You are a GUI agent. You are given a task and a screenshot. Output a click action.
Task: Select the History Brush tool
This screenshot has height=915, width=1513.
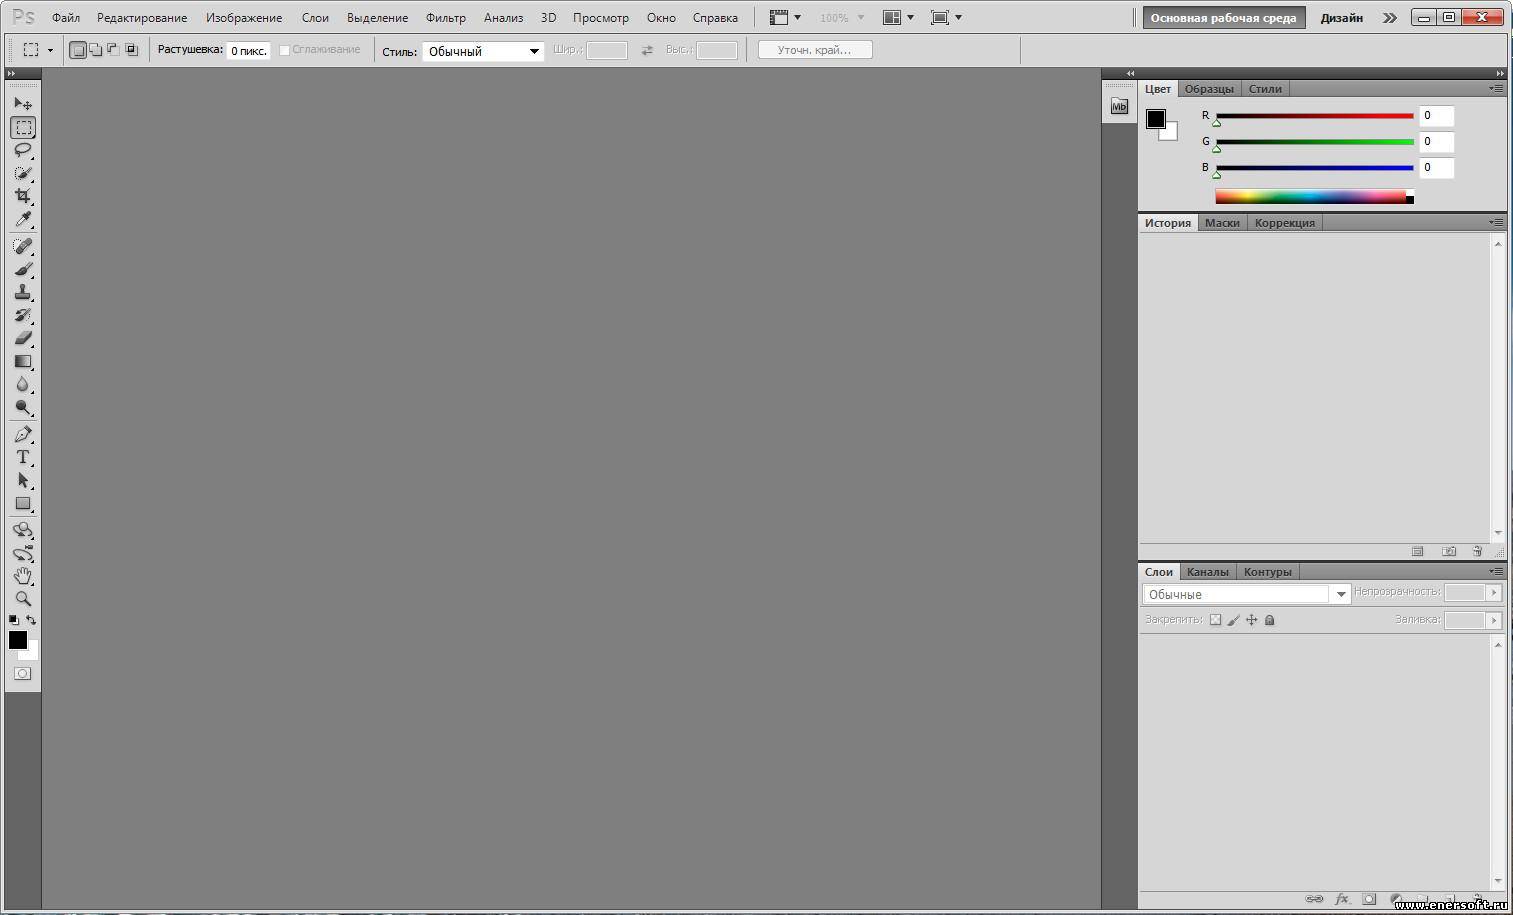coord(23,315)
